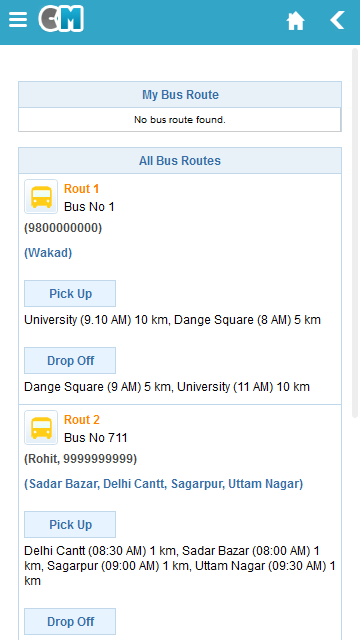Go to home via house icon
The width and height of the screenshot is (360, 640).
click(296, 20)
